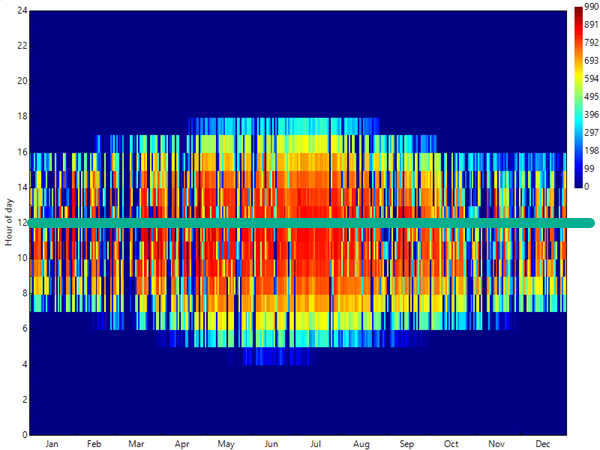Screen dimensions: 600x450
Task: Click the 990 value on color legend
Action: [x=591, y=8]
